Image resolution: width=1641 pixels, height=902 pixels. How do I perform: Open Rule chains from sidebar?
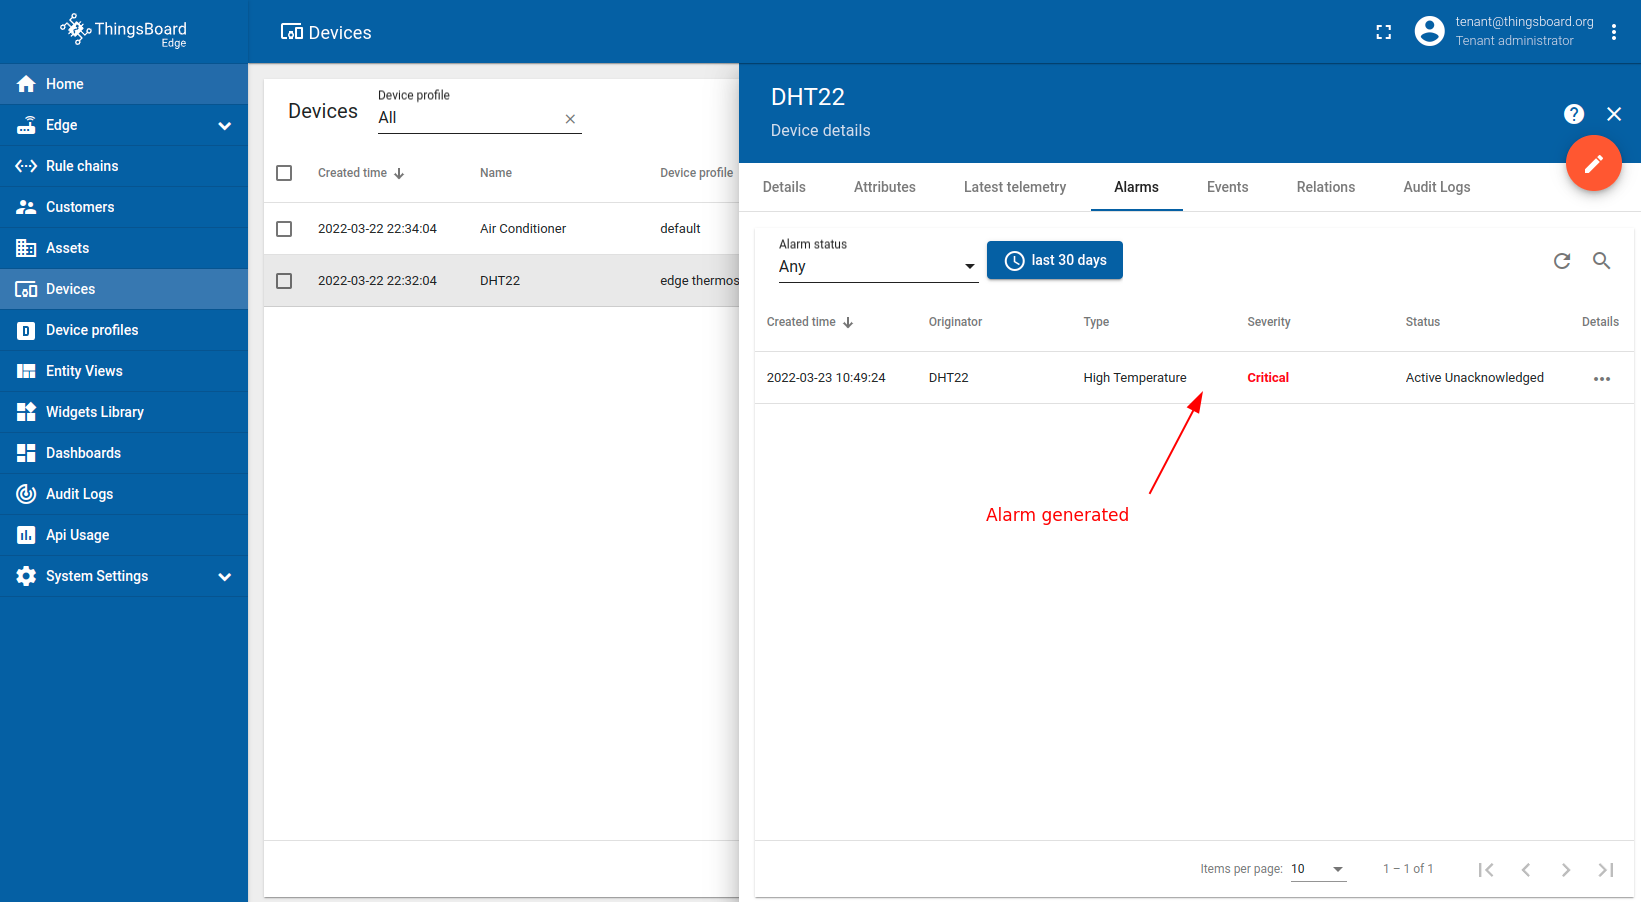124,166
